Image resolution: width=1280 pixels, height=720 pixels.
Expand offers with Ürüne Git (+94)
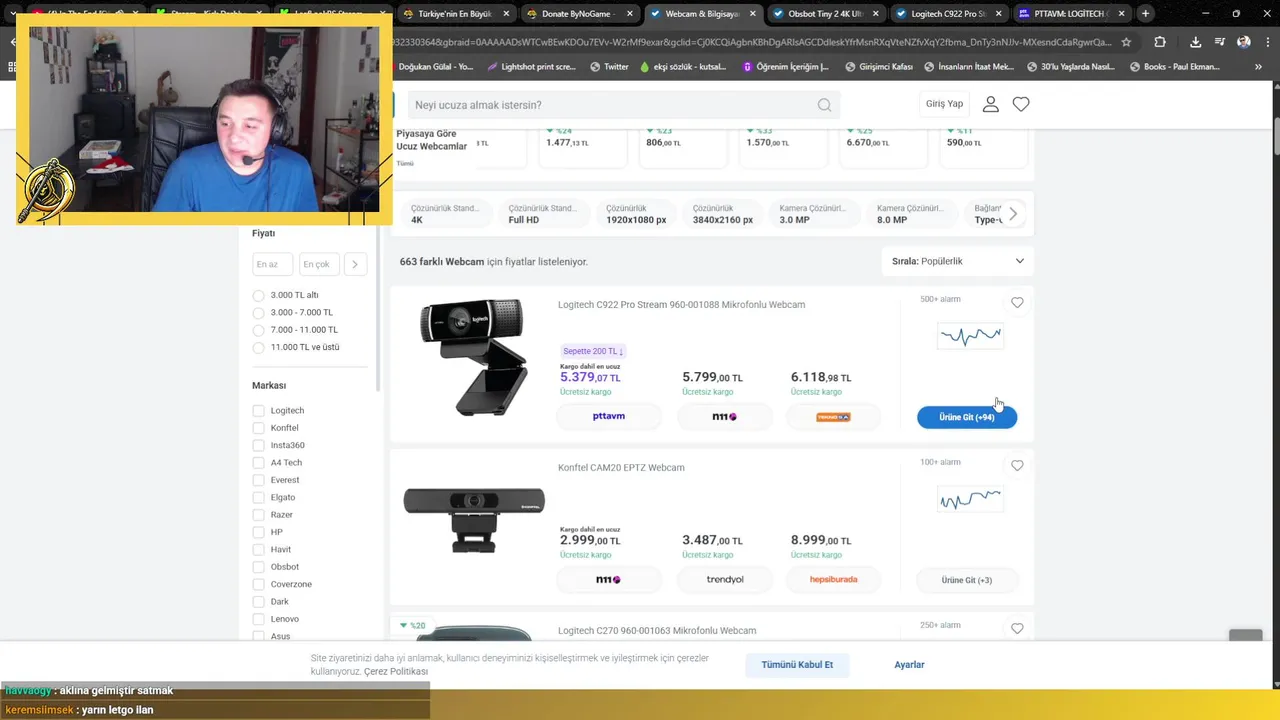[x=967, y=417]
